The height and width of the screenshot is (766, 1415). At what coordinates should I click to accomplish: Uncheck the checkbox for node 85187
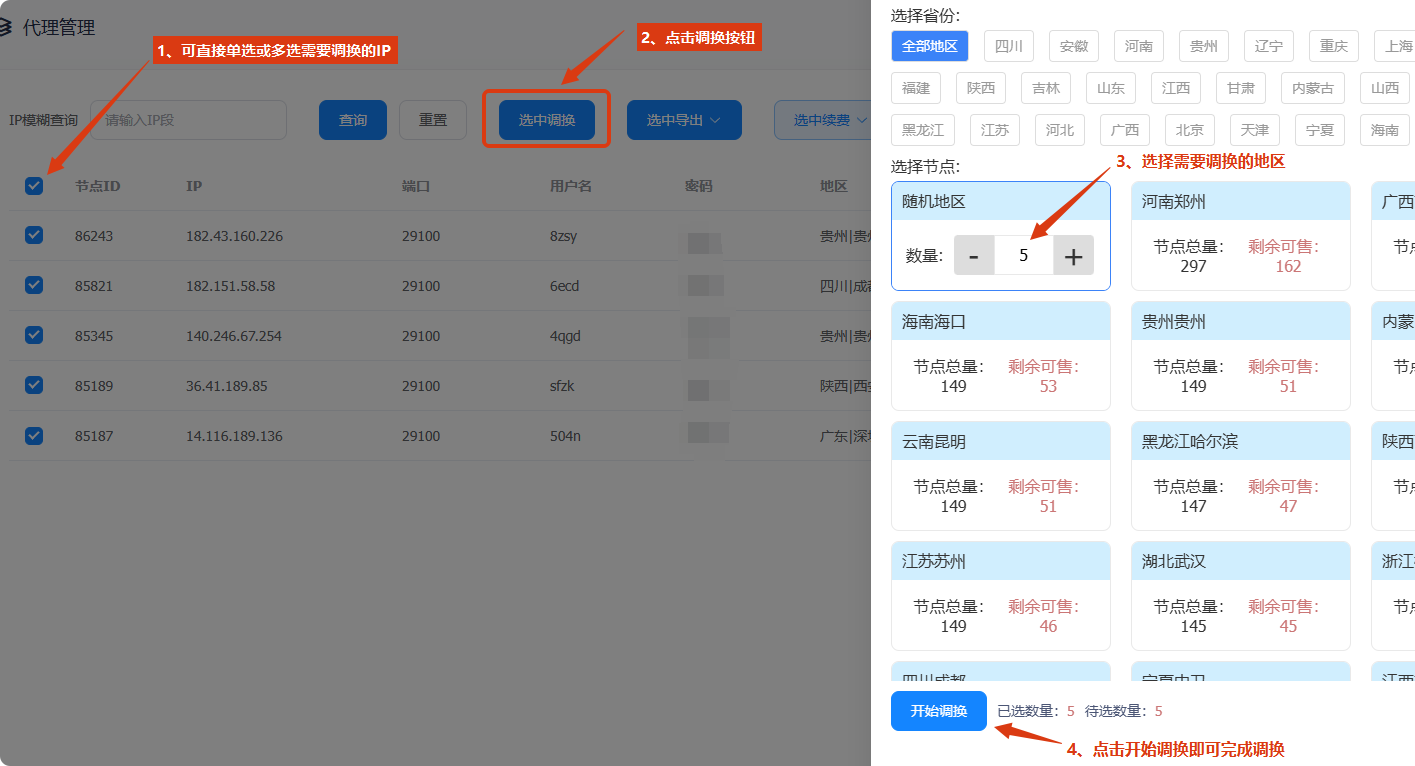(x=34, y=435)
